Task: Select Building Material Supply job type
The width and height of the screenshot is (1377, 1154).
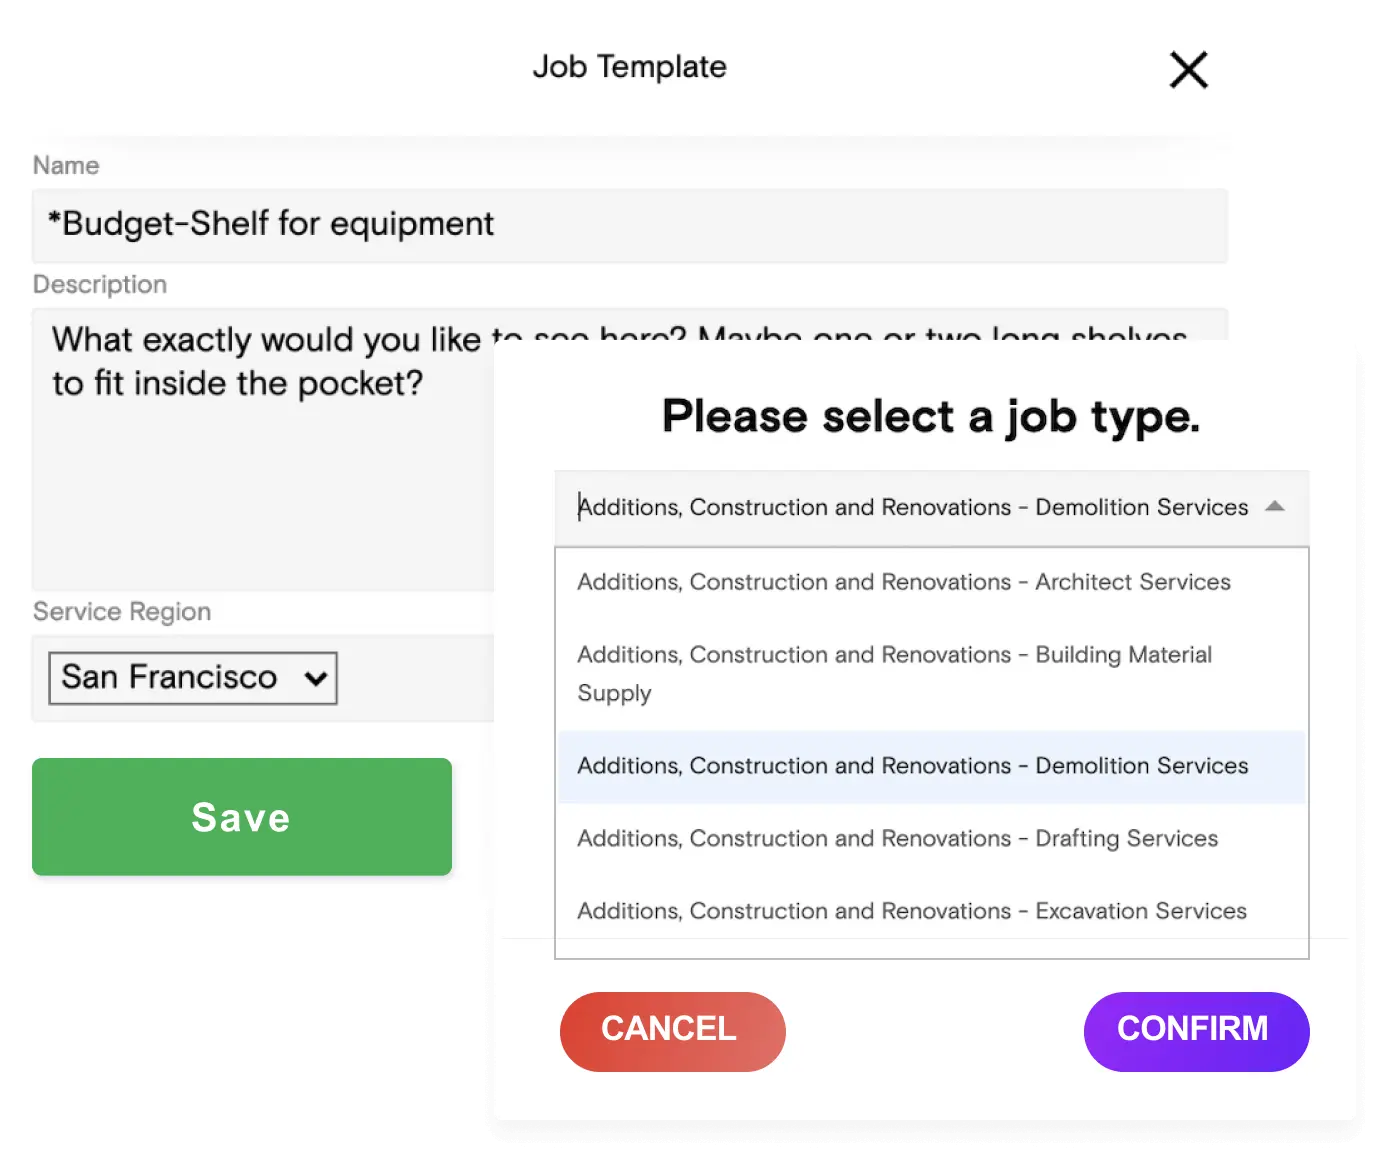Action: pyautogui.click(x=894, y=673)
